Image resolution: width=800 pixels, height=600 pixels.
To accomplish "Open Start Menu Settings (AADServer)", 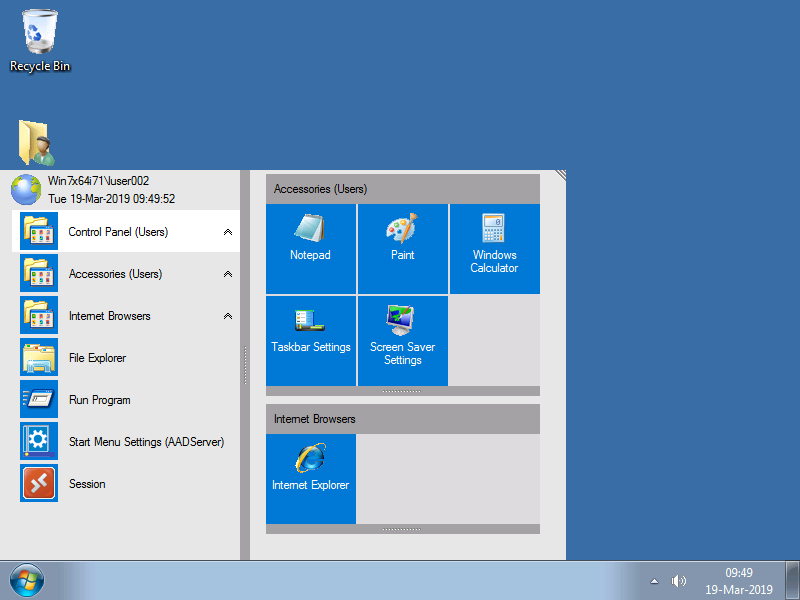I will (x=146, y=442).
